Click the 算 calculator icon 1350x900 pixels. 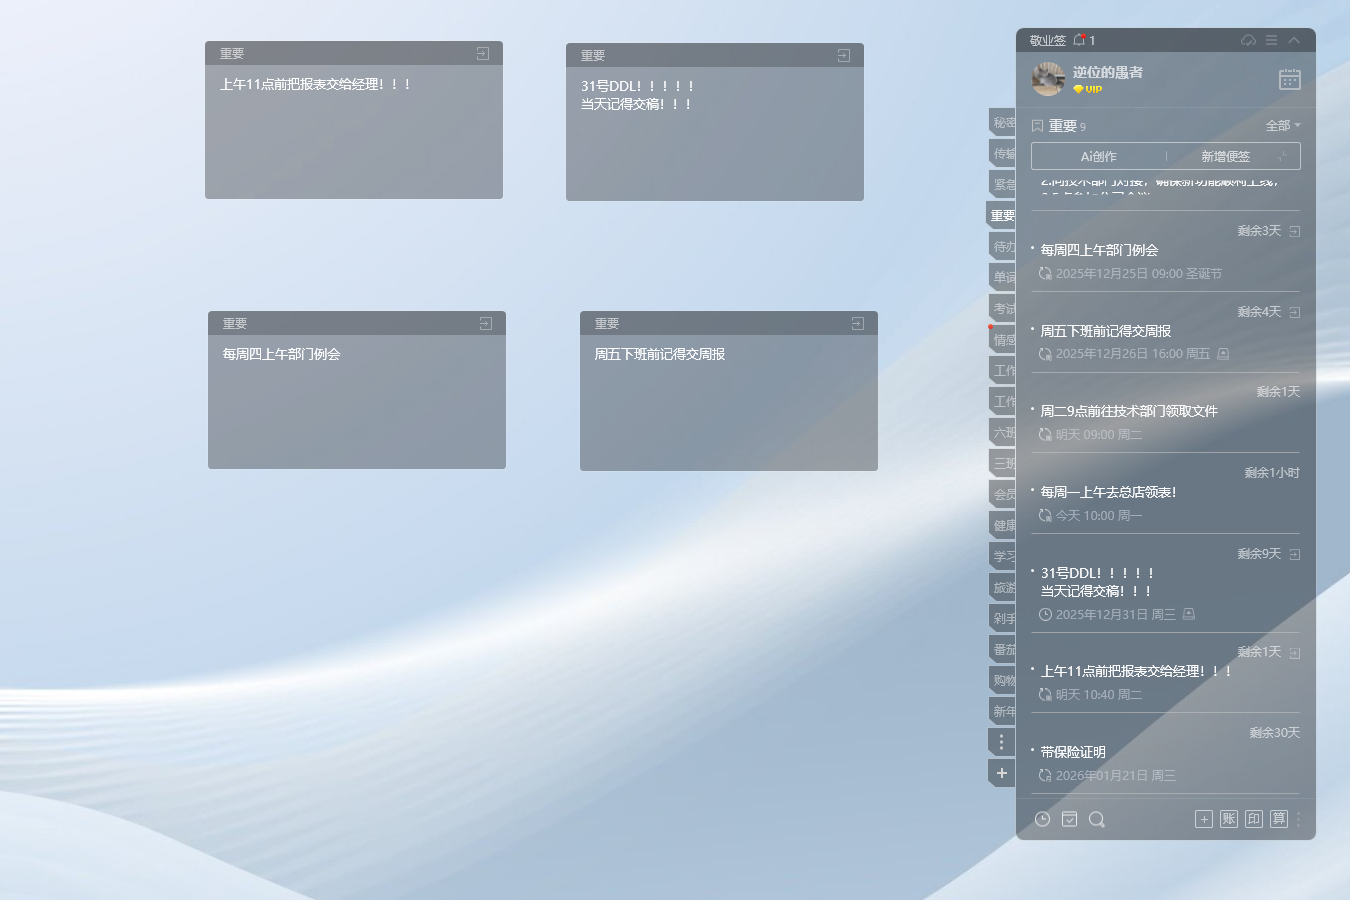[x=1279, y=819]
